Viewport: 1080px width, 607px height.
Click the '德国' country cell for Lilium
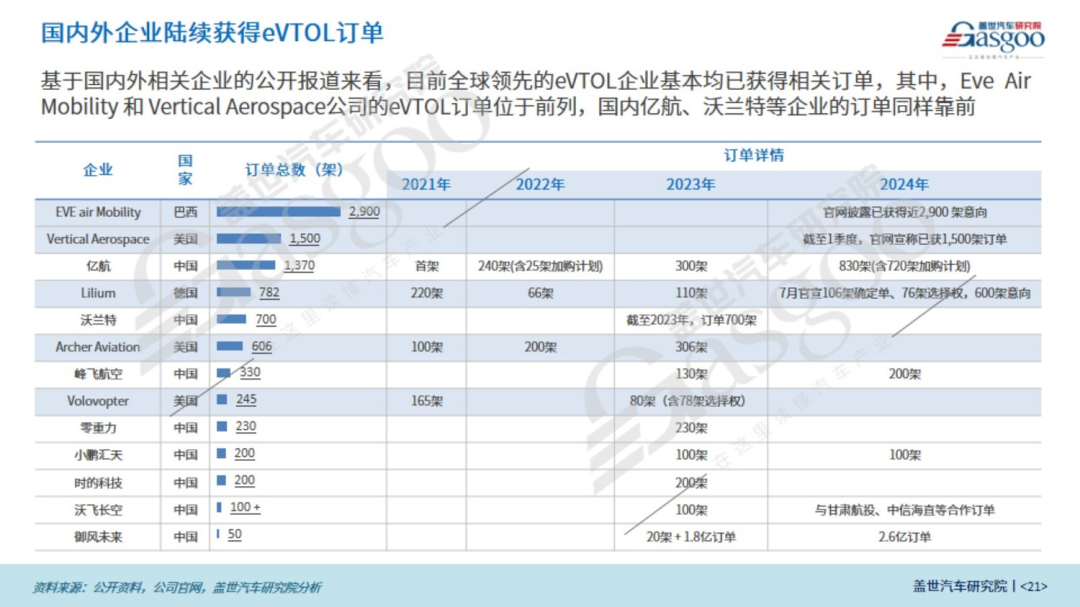pos(185,293)
